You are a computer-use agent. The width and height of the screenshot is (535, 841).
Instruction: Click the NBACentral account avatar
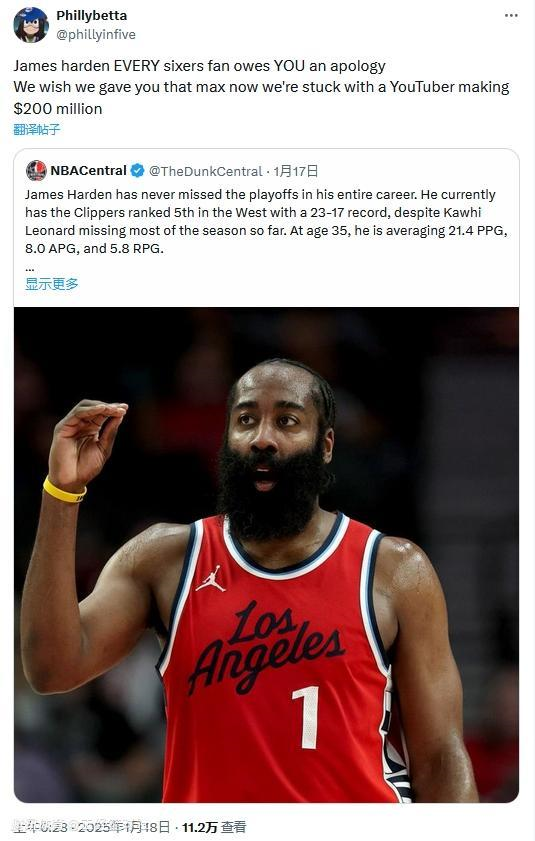[36, 171]
